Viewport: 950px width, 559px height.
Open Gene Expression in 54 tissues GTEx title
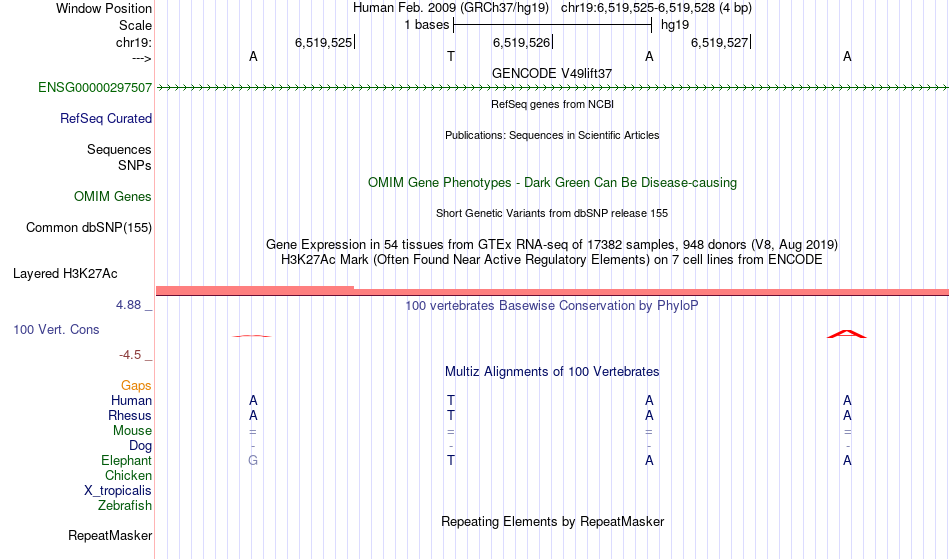point(552,245)
